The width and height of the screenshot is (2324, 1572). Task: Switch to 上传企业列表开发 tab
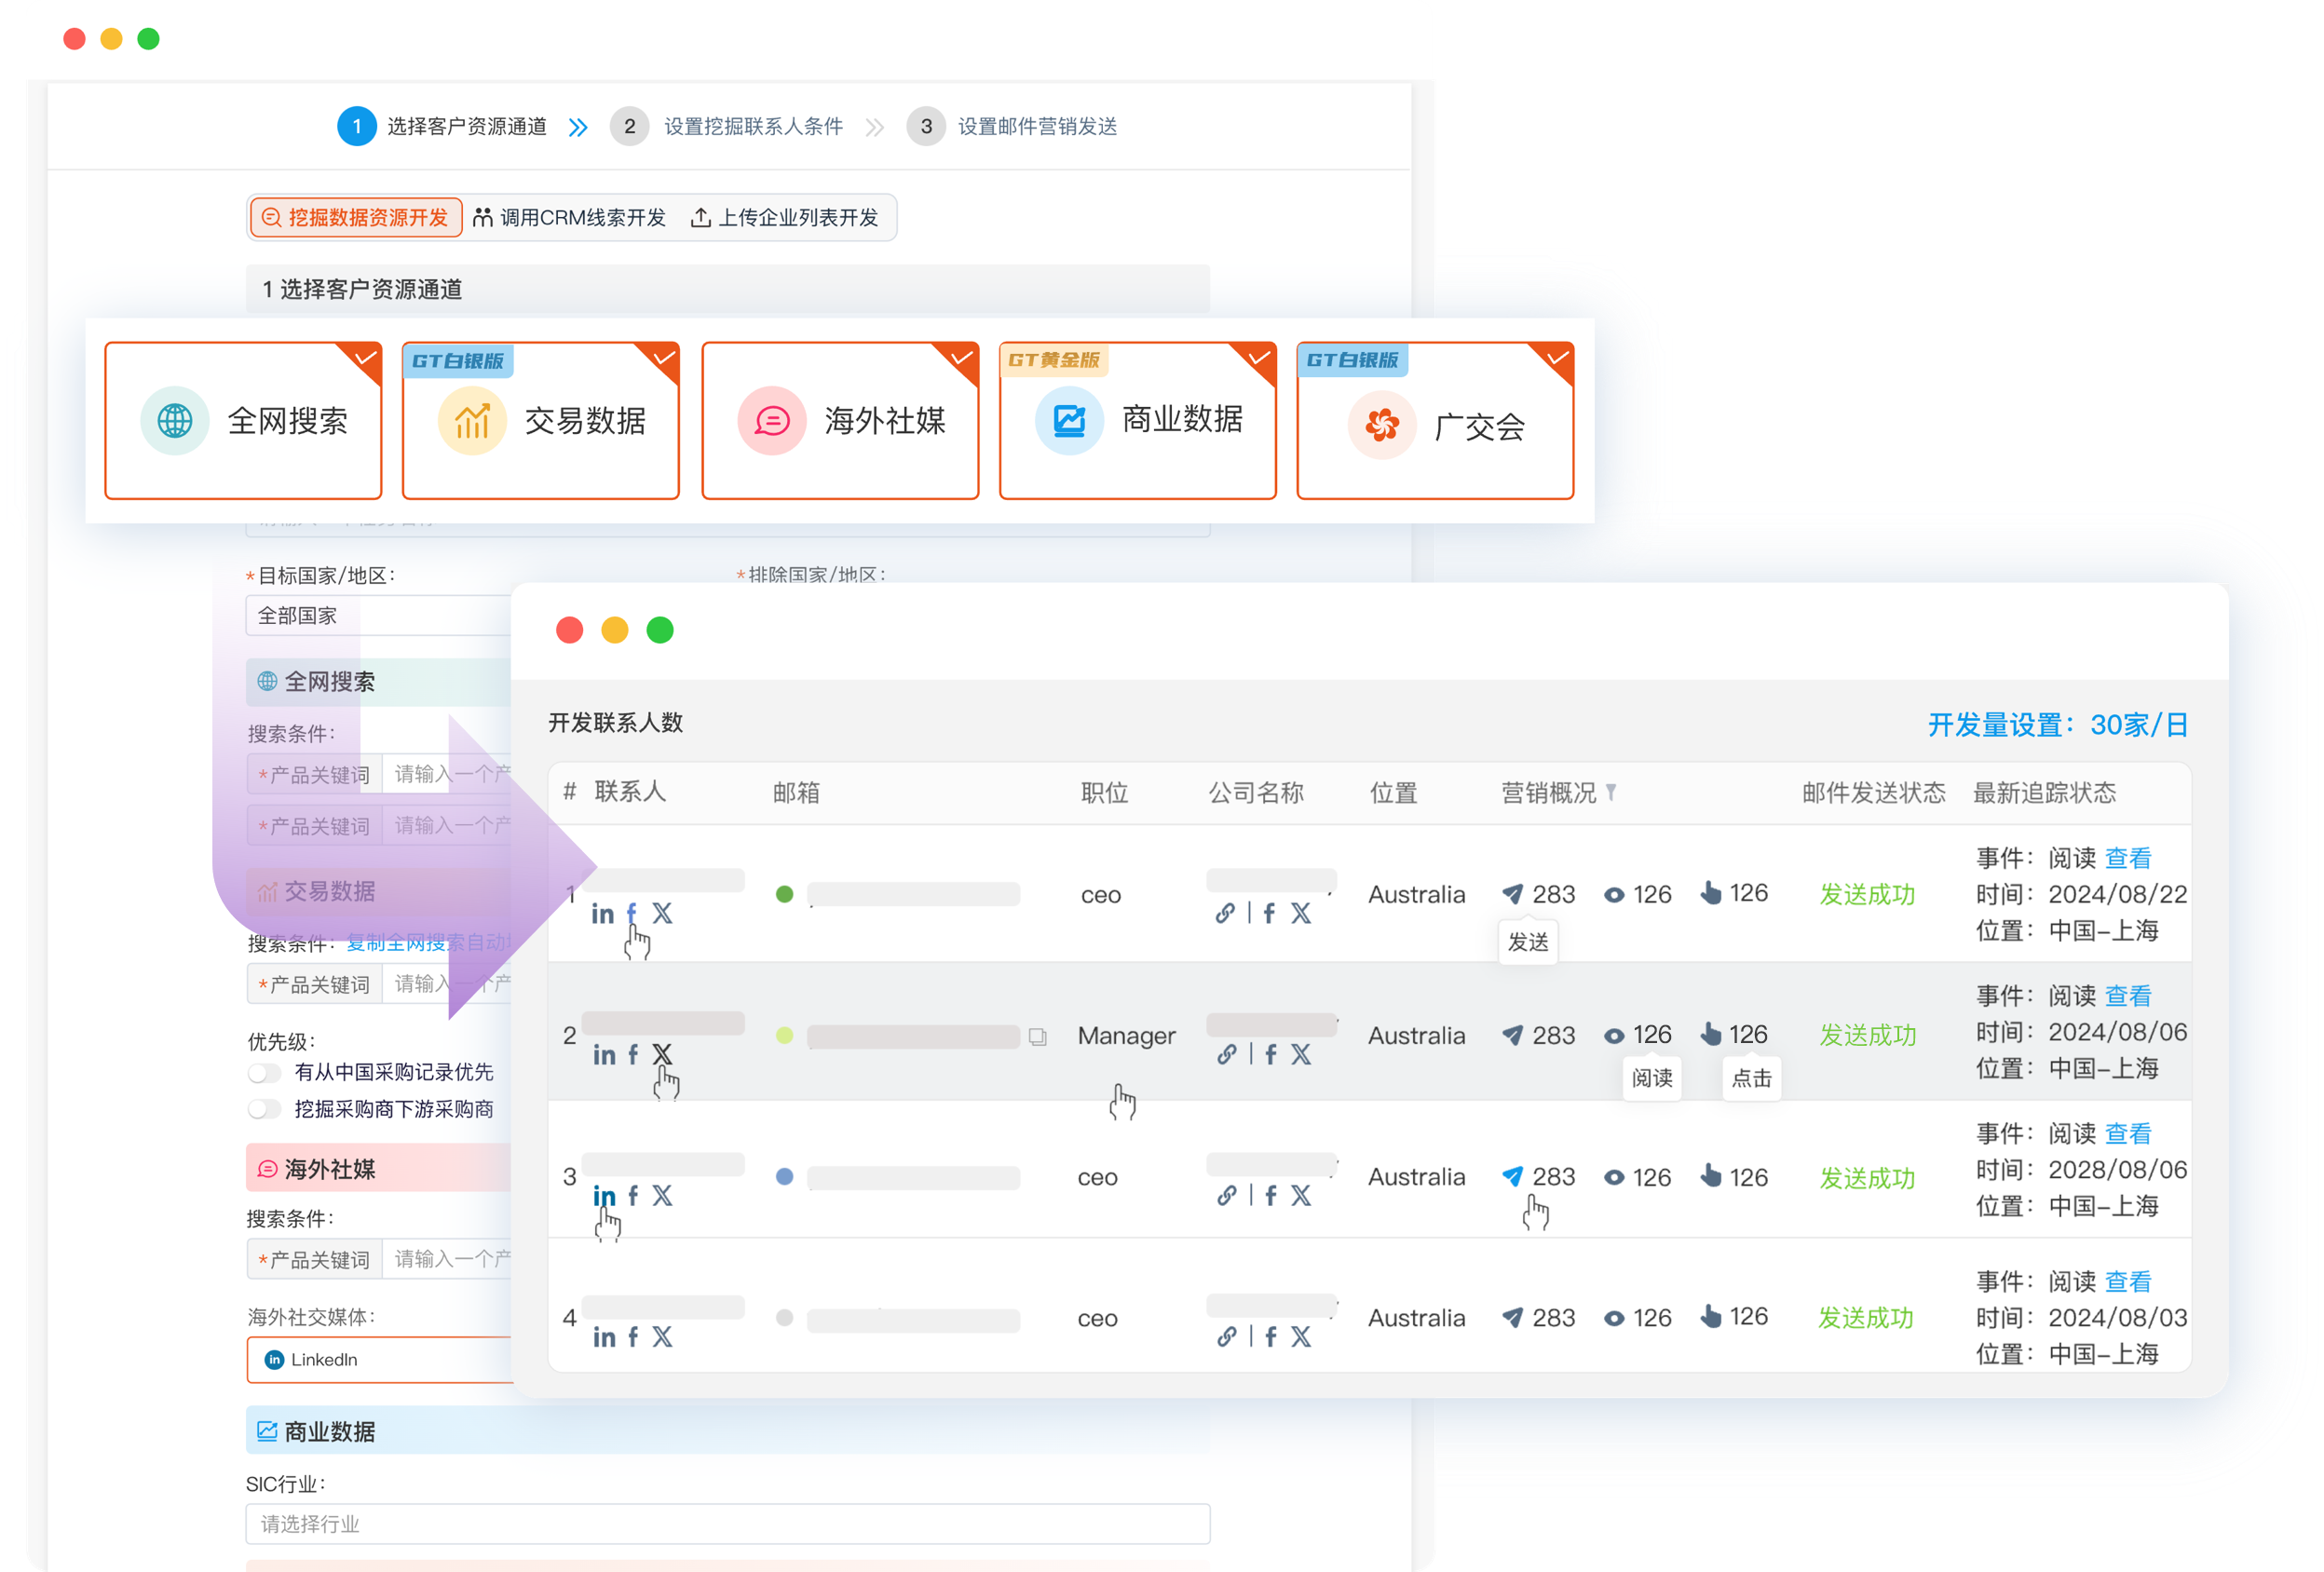click(x=785, y=218)
